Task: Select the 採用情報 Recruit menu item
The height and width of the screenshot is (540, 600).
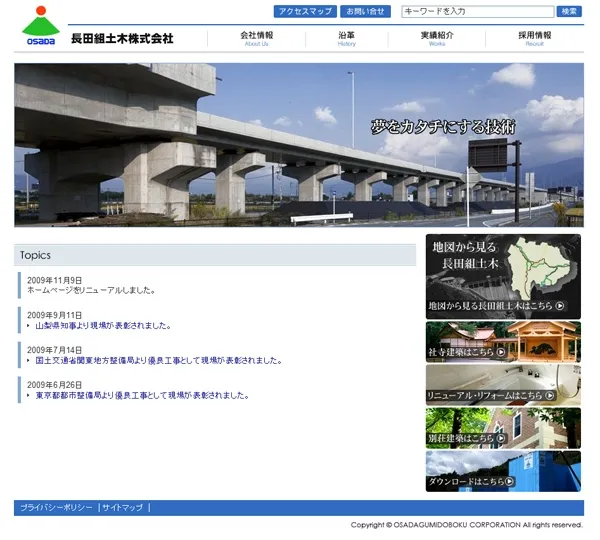Action: click(x=534, y=38)
